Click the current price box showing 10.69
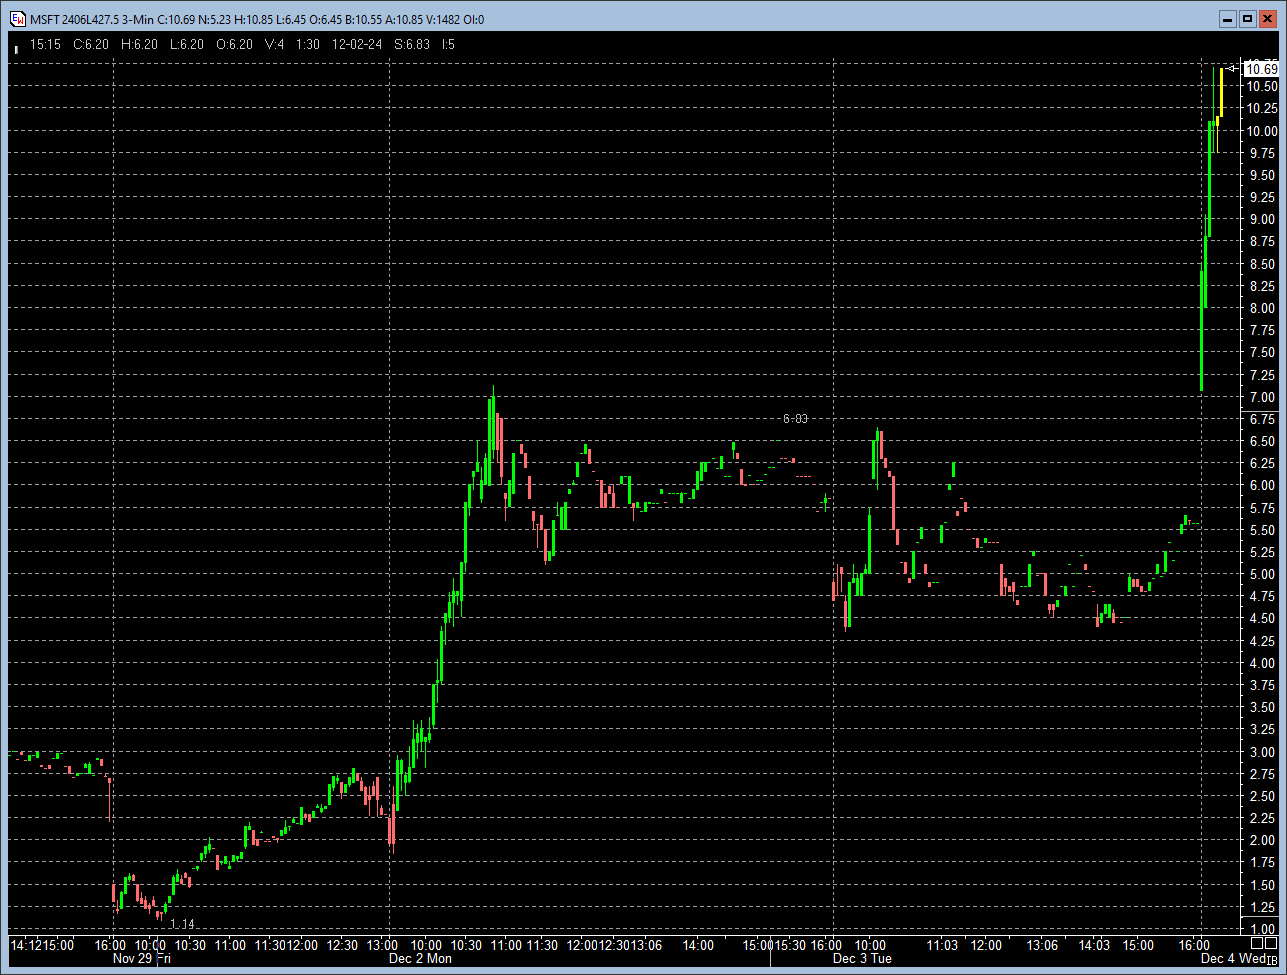Viewport: 1287px width, 975px height. (1262, 69)
